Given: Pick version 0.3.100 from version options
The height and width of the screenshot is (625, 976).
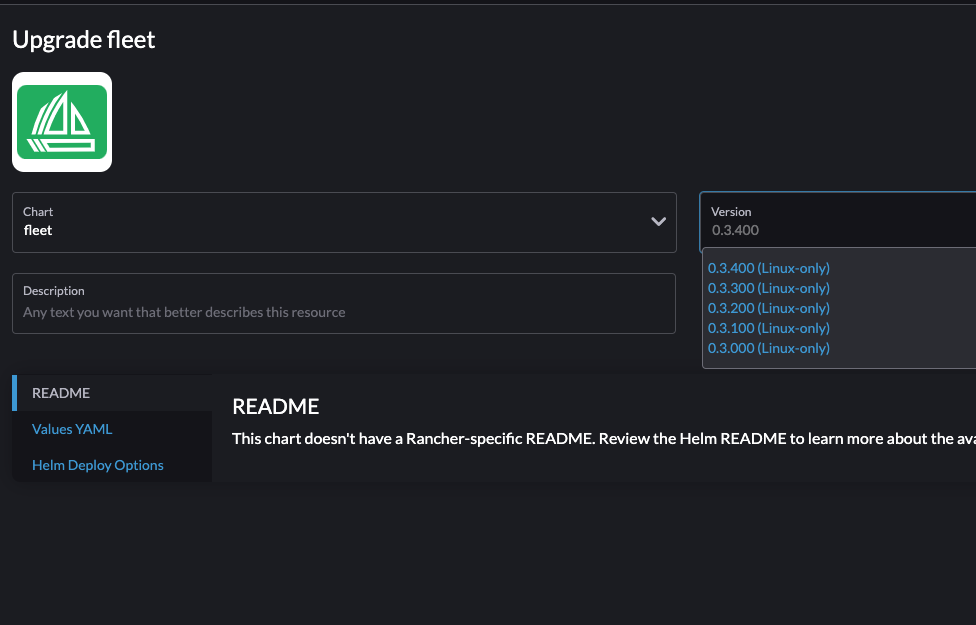Looking at the screenshot, I should (768, 328).
